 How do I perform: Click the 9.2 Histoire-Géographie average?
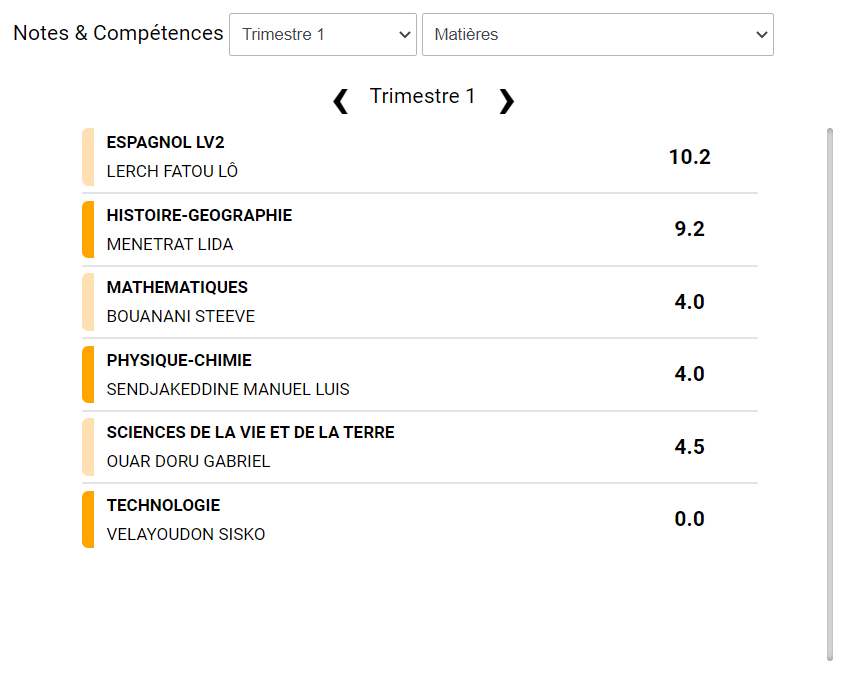pos(689,230)
